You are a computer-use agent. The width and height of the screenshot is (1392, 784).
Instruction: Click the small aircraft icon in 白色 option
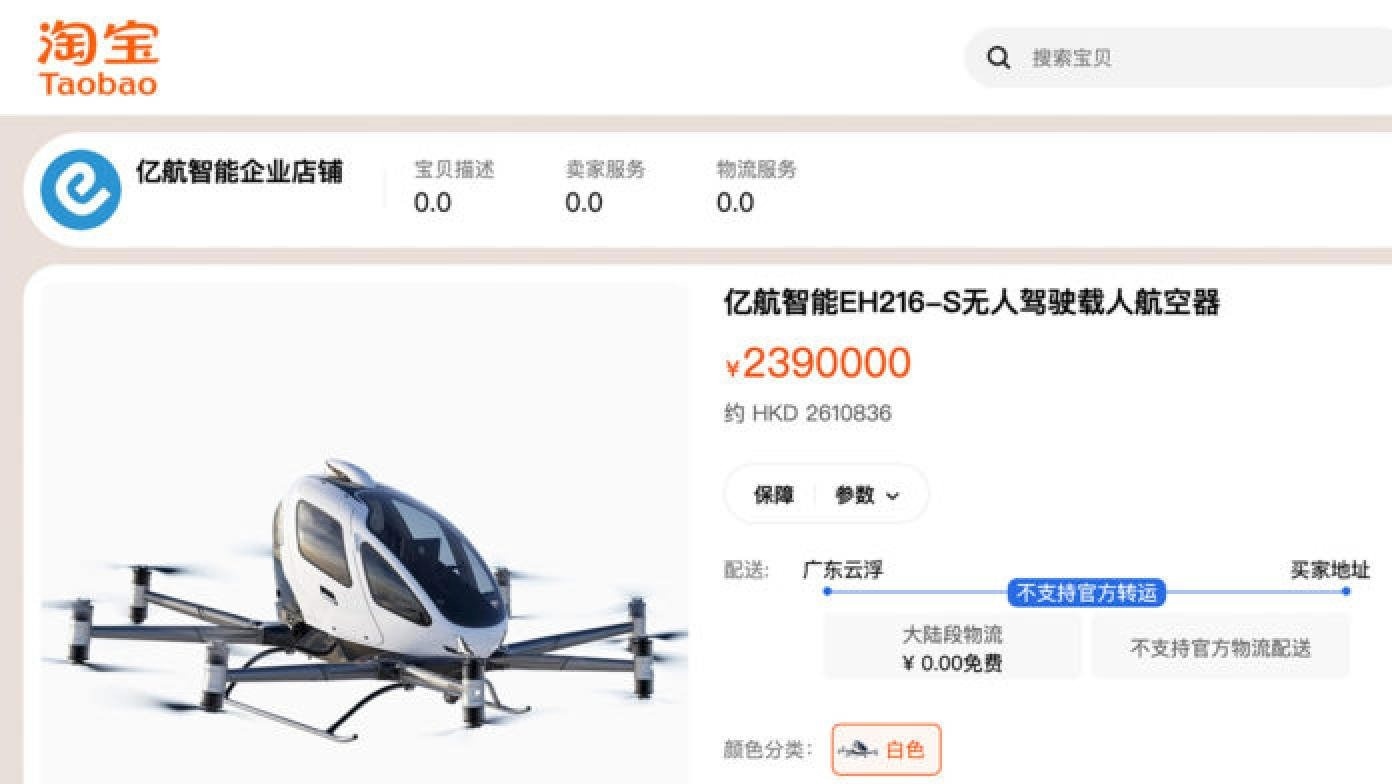[858, 750]
